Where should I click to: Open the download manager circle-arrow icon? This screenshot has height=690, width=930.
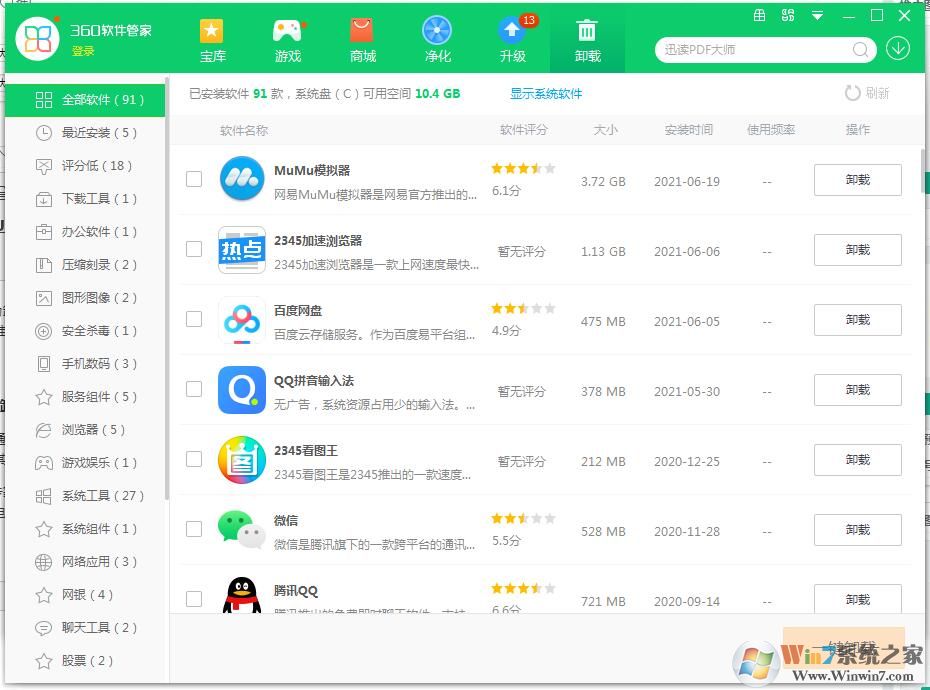pos(897,48)
